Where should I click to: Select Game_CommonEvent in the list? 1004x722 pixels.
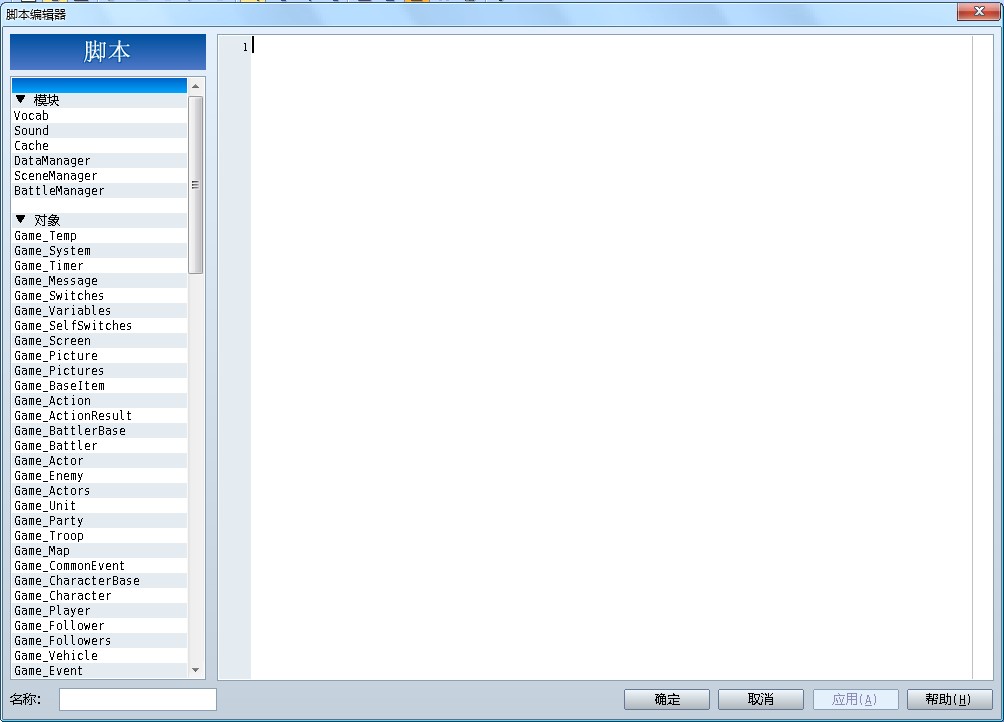coord(100,566)
